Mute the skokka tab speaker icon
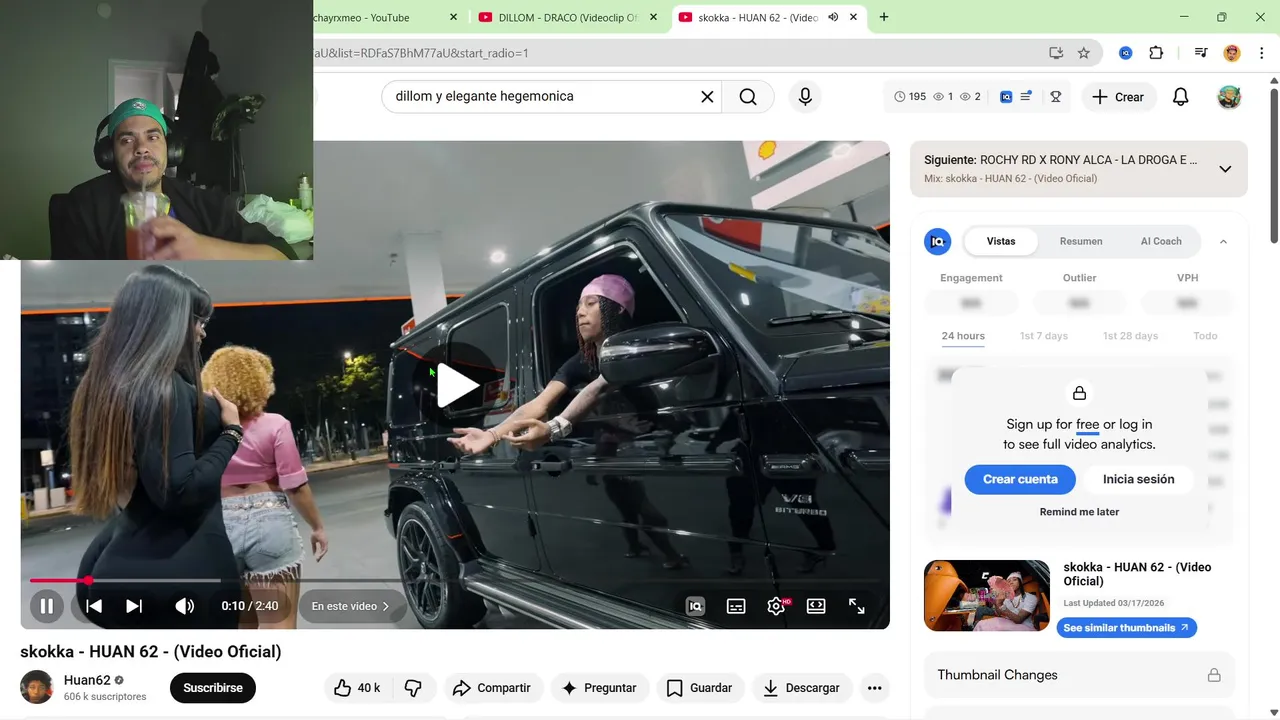This screenshot has height=720, width=1280. coord(833,17)
